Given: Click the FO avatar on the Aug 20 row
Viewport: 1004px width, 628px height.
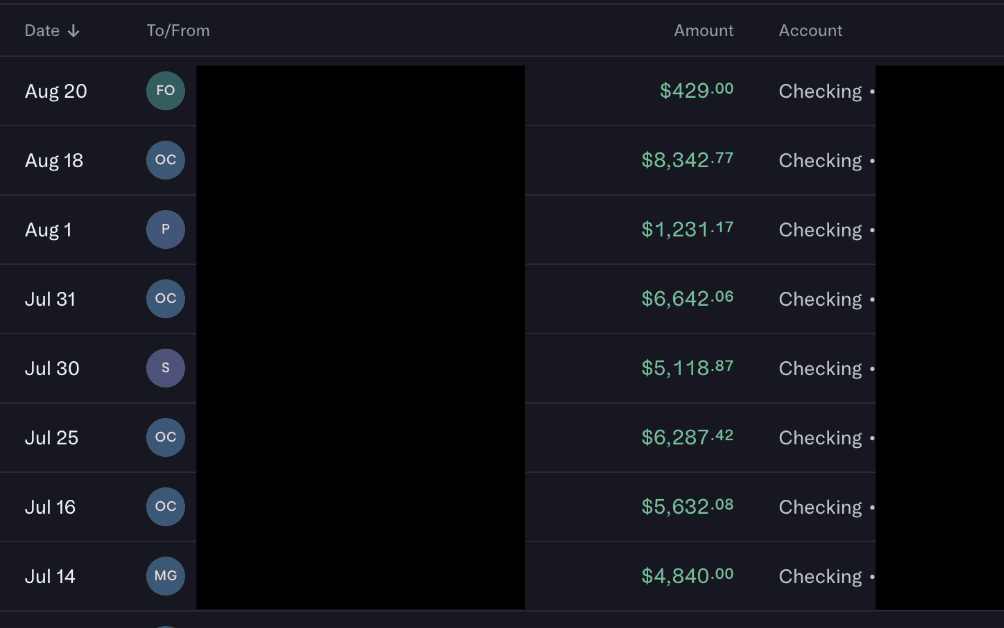Looking at the screenshot, I should tap(166, 91).
